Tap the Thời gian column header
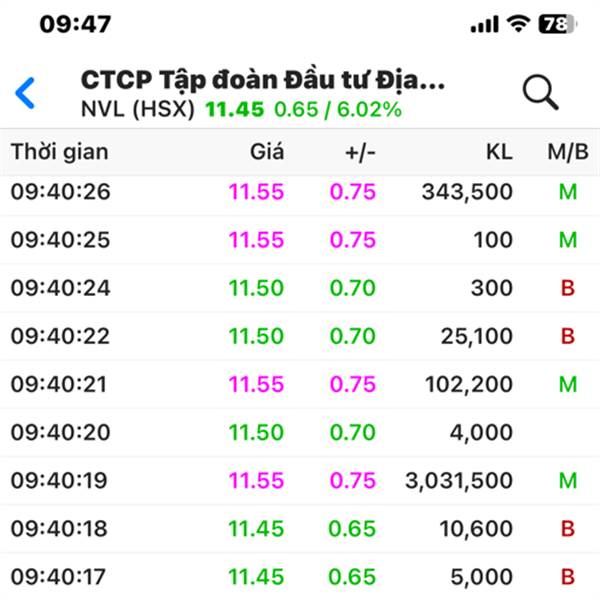 (x=60, y=152)
